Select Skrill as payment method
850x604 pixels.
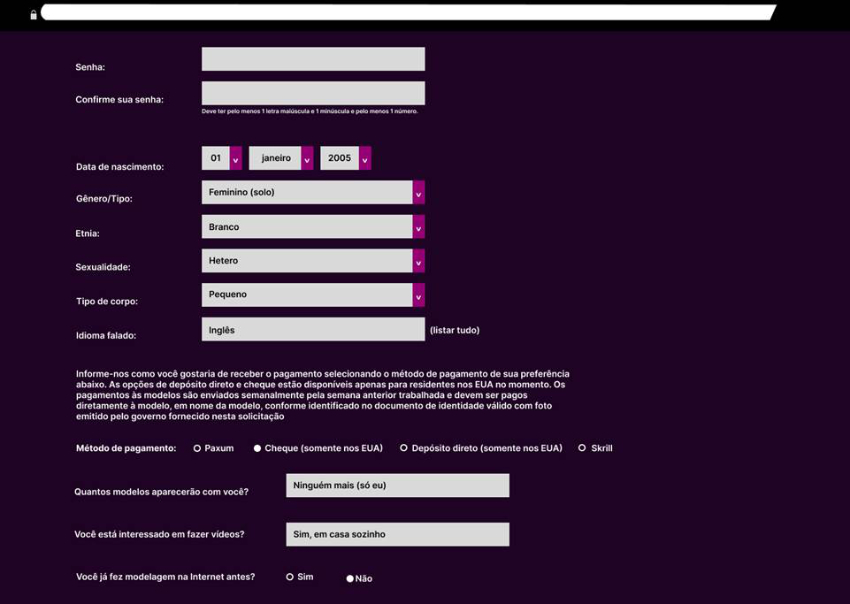(582, 448)
